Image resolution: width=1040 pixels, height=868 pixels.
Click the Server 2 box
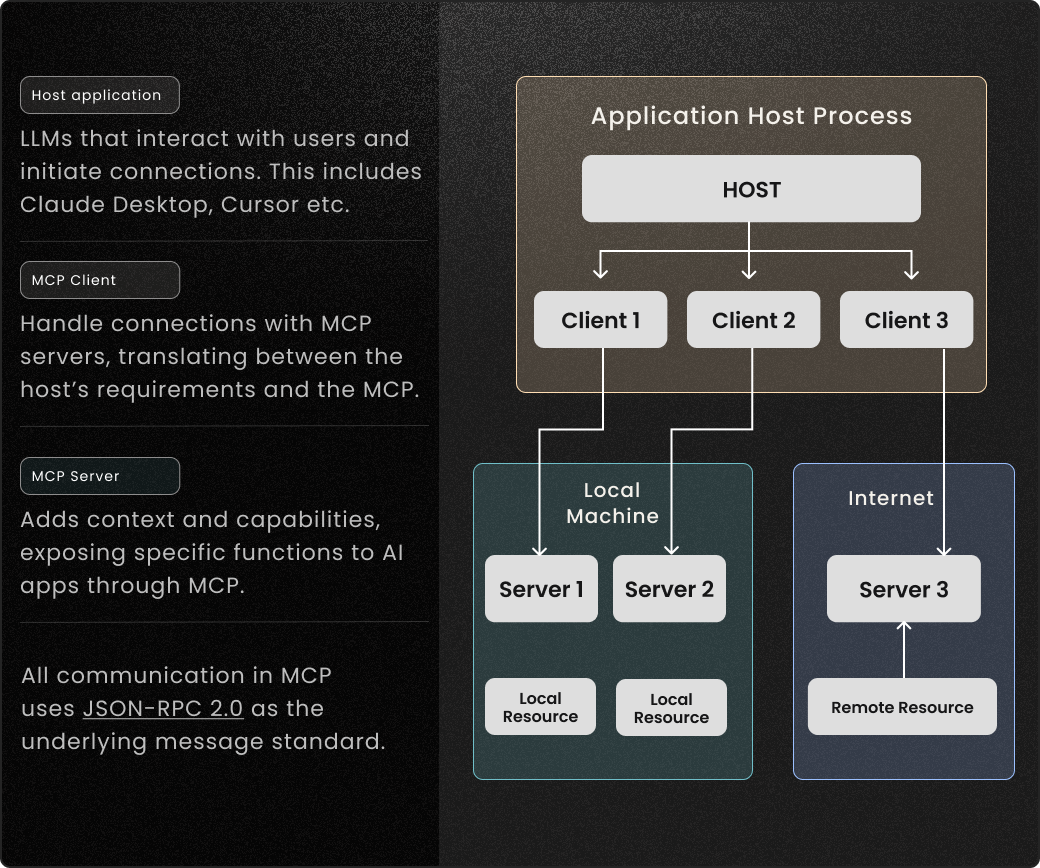tap(669, 589)
